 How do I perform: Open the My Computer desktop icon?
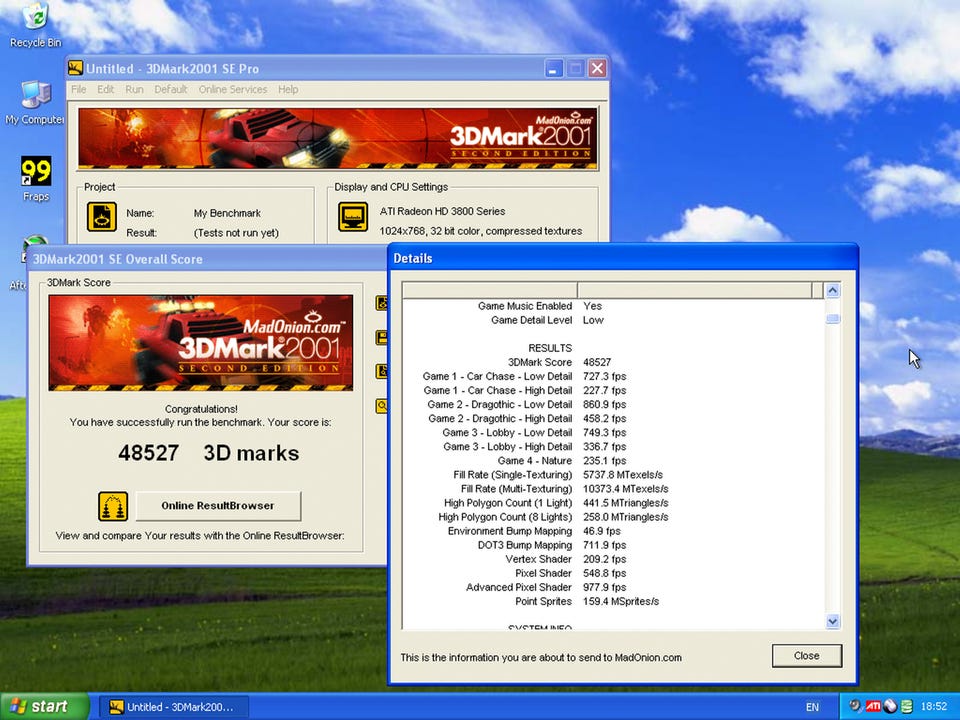(35, 96)
